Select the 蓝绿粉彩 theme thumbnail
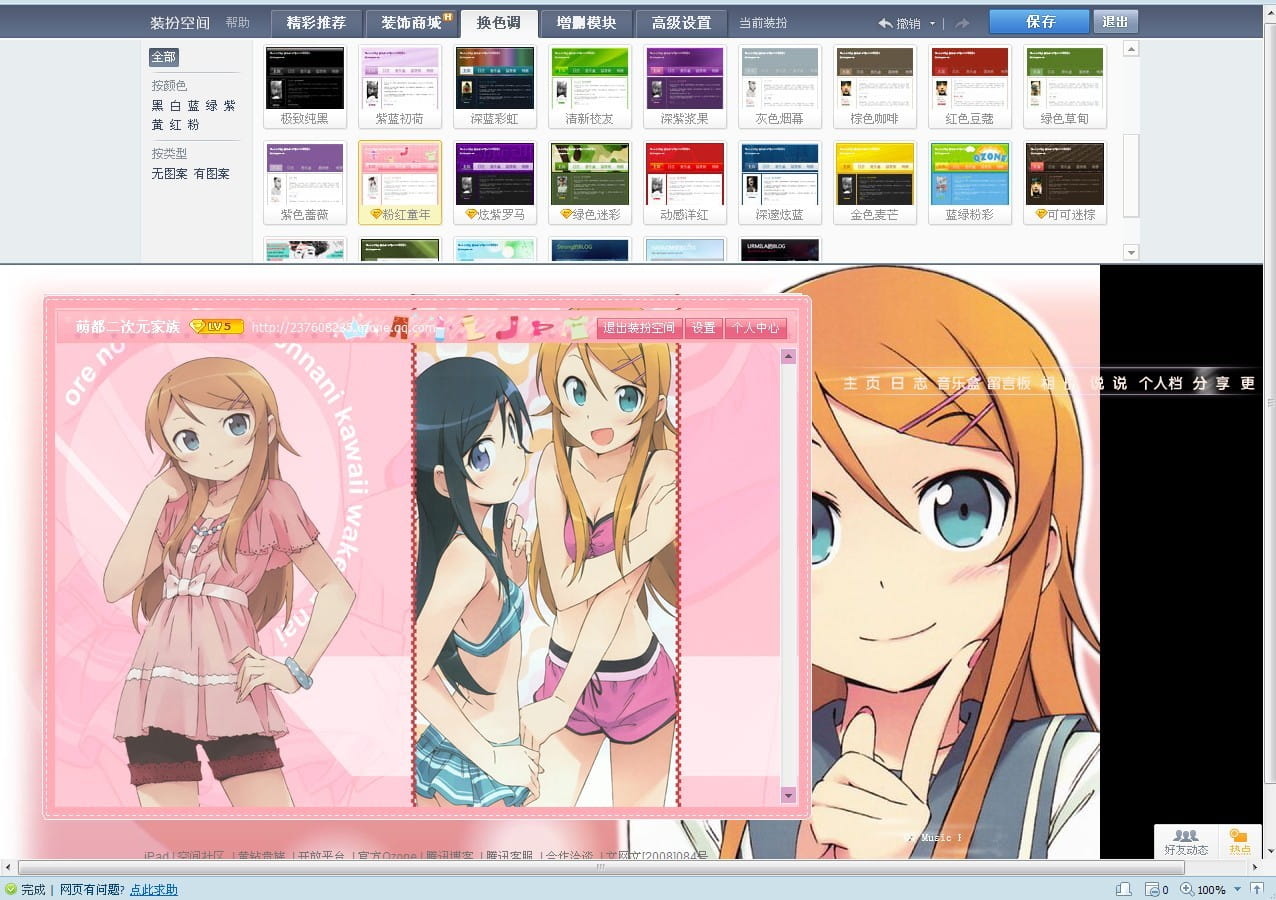This screenshot has height=900, width=1276. click(970, 182)
